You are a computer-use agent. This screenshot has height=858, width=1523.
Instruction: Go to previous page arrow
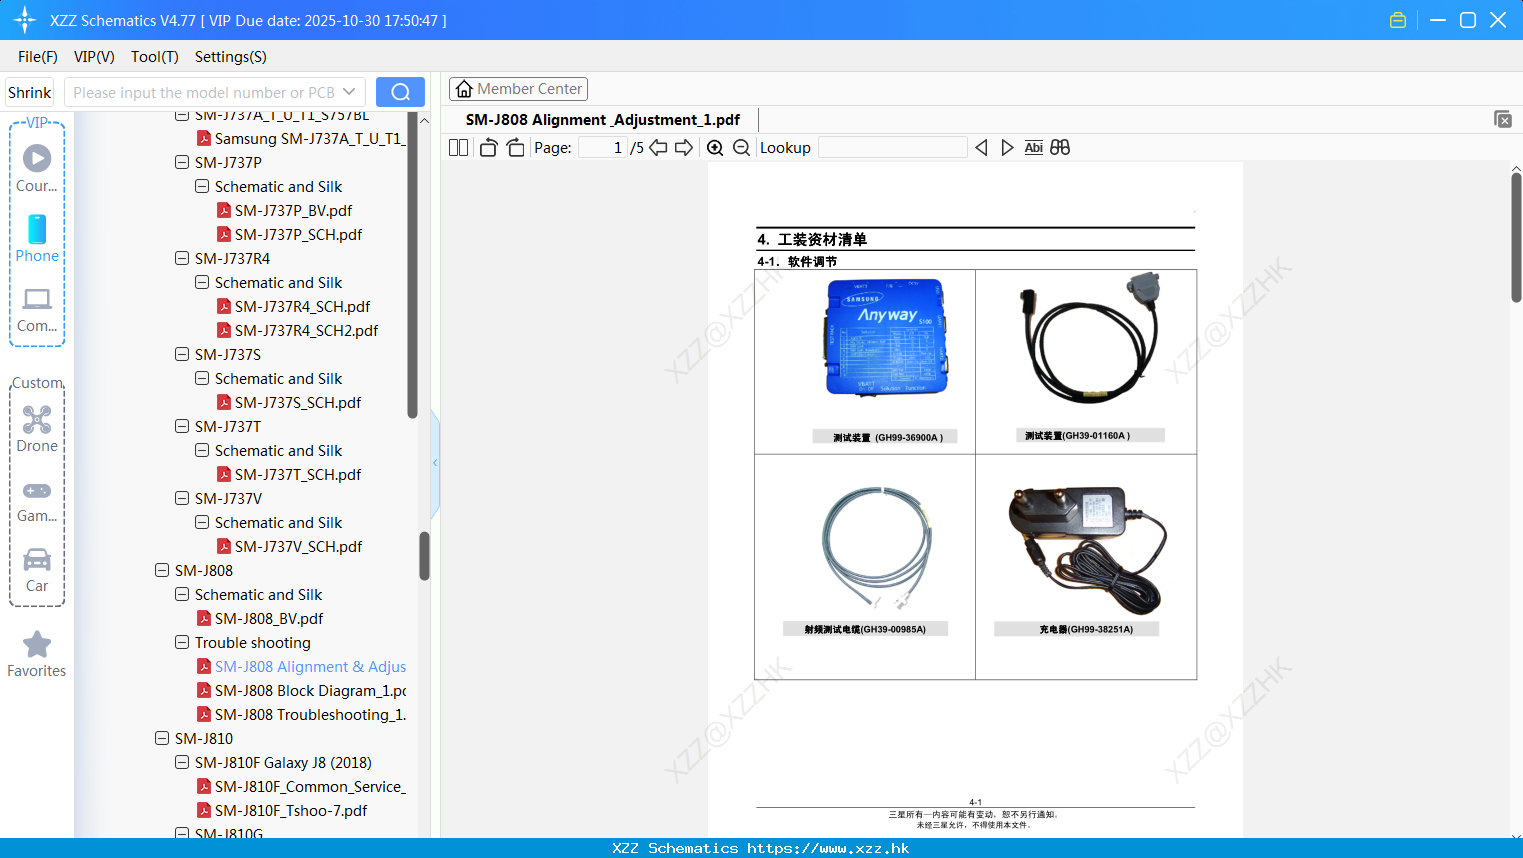(x=658, y=148)
